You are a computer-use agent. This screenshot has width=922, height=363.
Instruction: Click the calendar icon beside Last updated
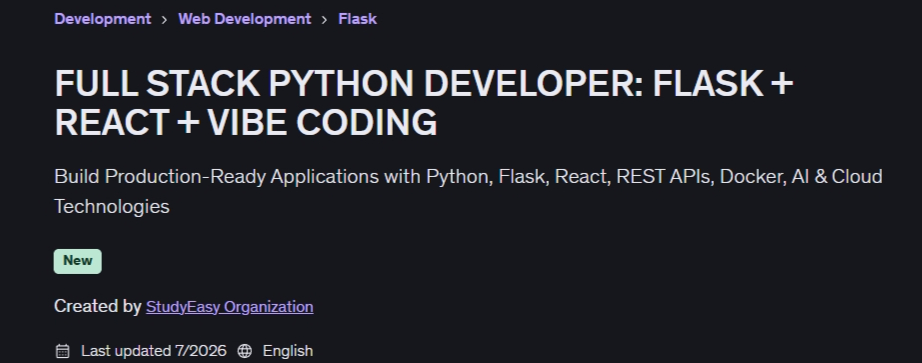click(x=62, y=351)
